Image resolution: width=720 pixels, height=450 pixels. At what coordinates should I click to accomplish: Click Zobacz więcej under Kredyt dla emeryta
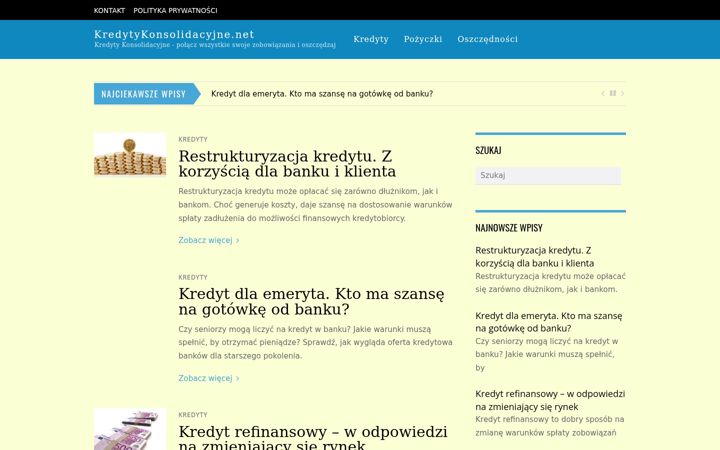tap(208, 378)
